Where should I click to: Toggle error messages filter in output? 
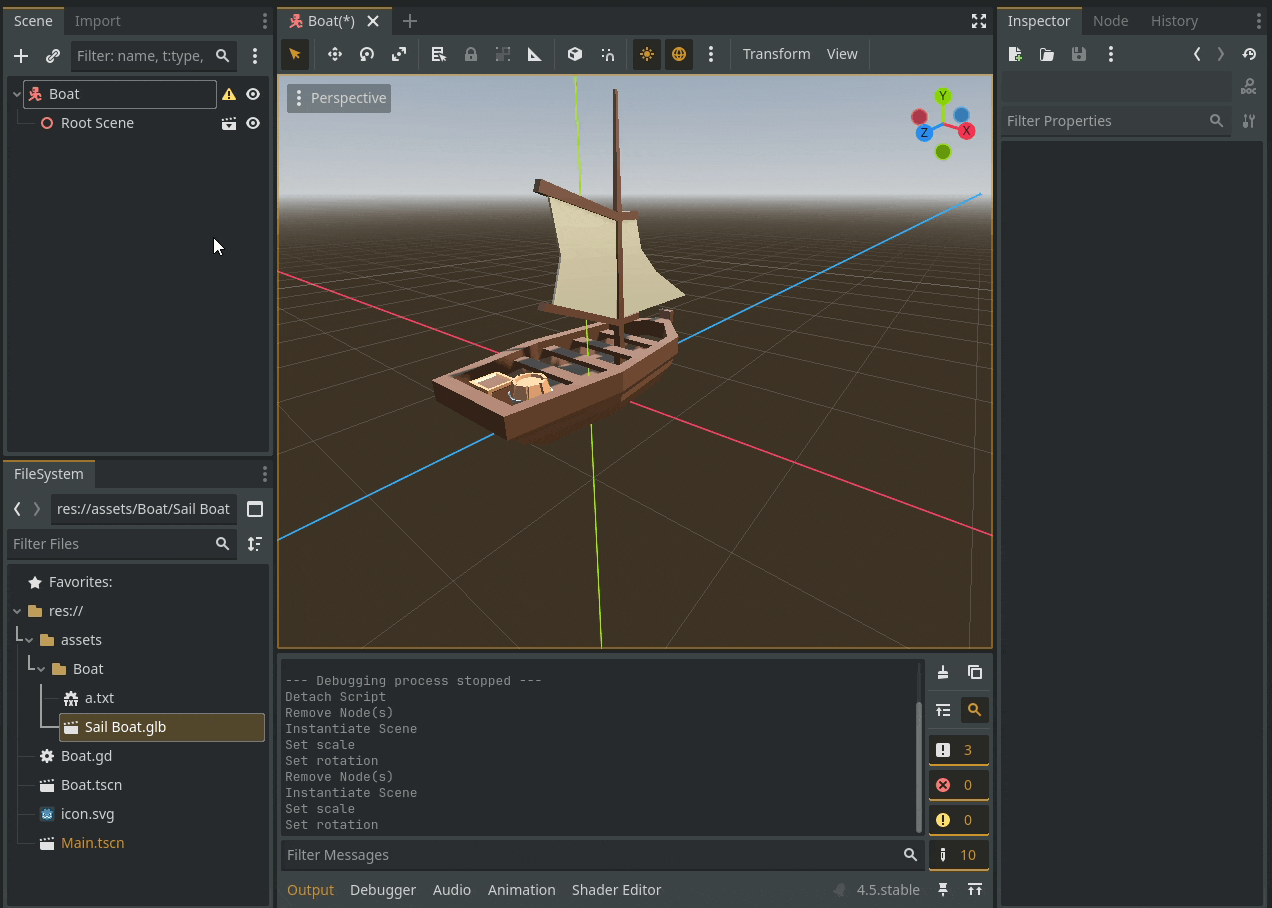click(958, 785)
